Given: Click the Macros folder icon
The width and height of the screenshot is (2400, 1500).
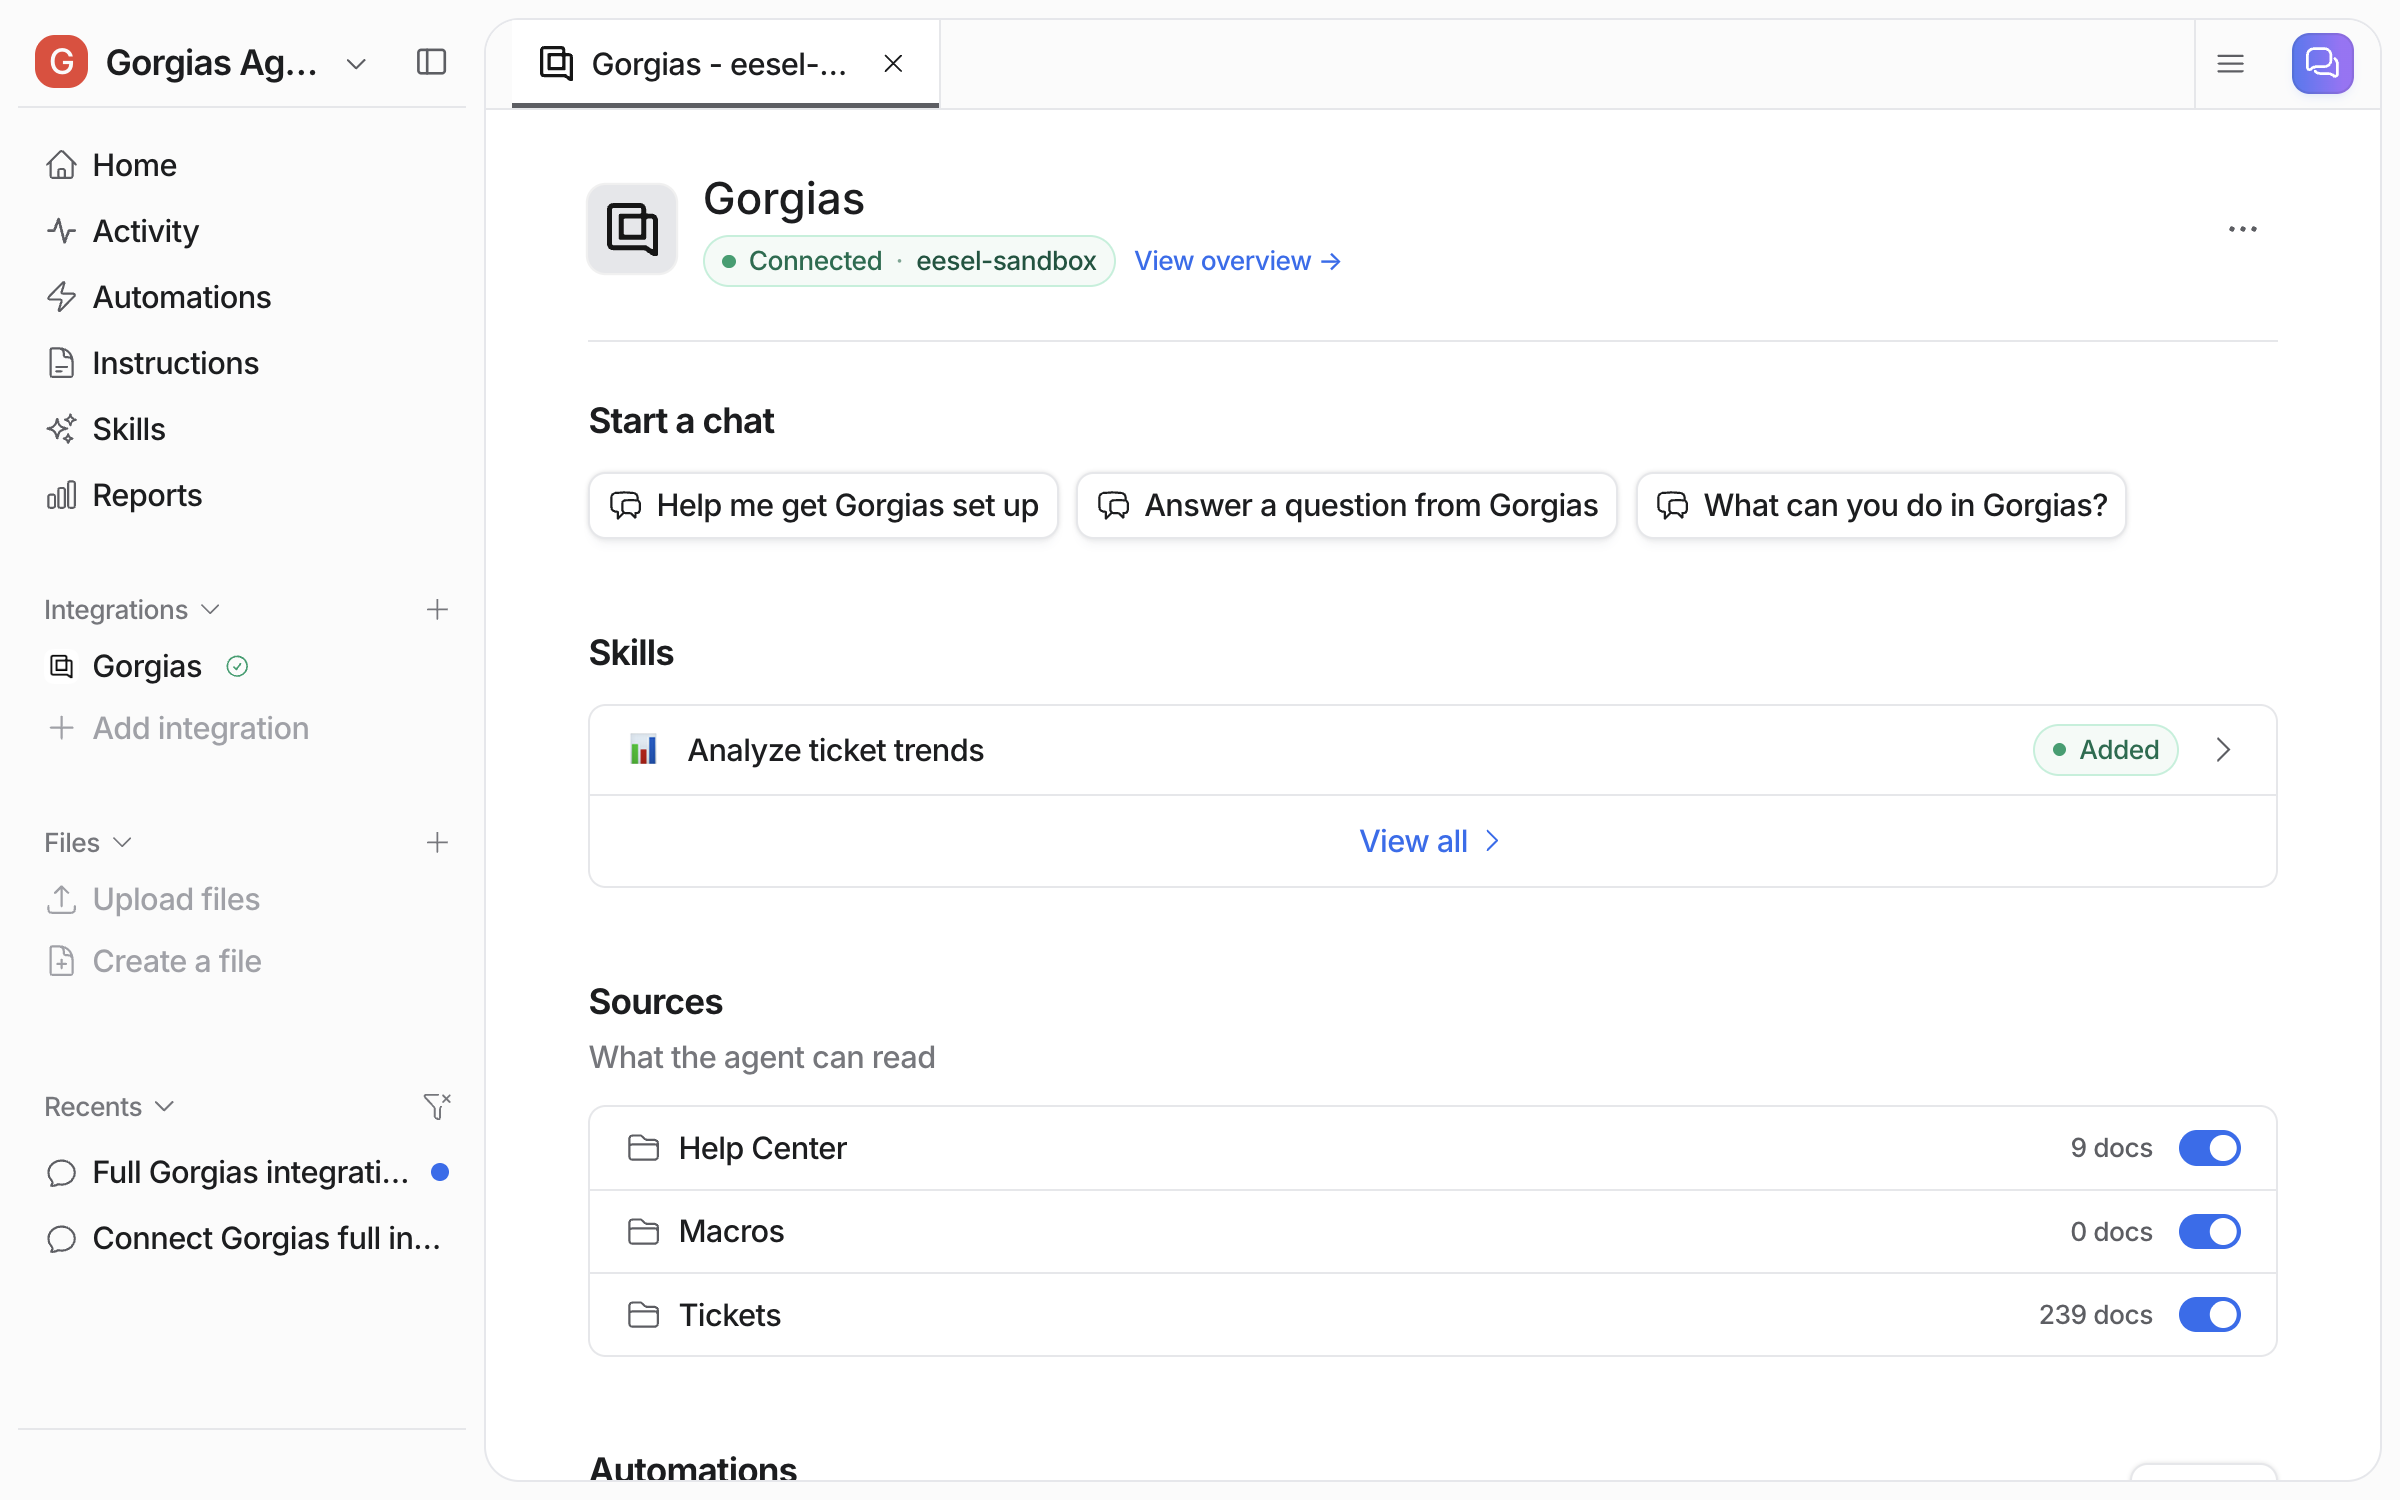Looking at the screenshot, I should [x=643, y=1231].
